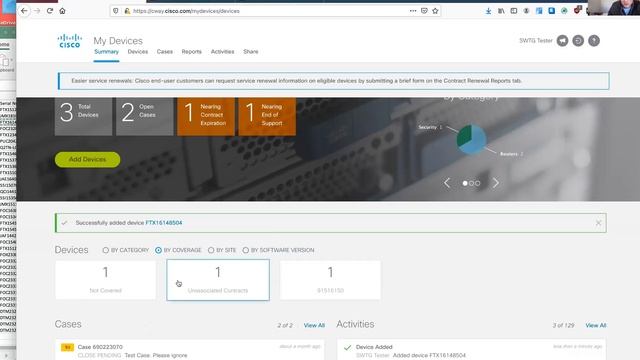
Task: Click the Add Devices button
Action: pos(87,160)
